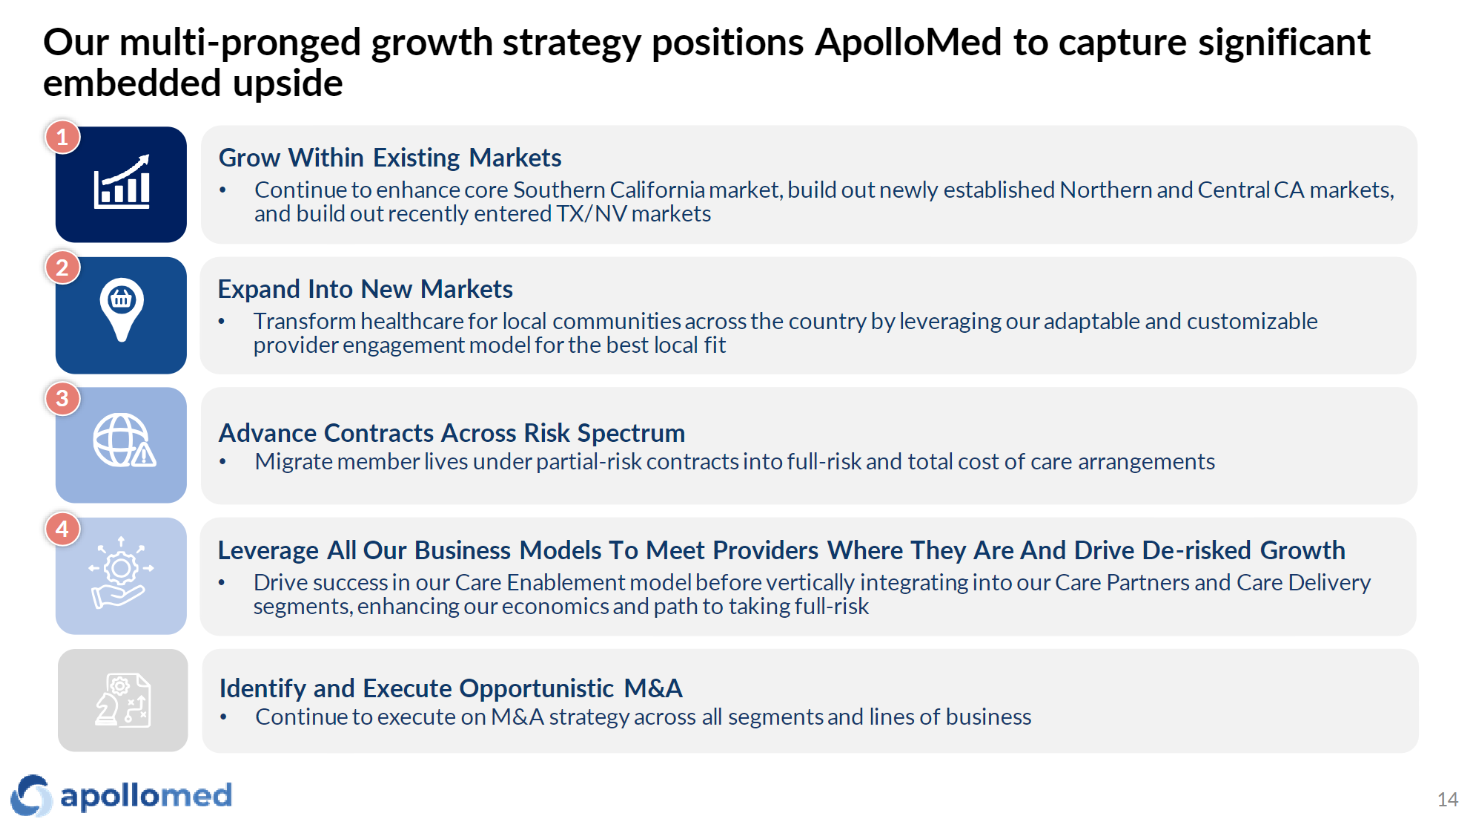Select the 'Grow Within Existing Markets' heading

[x=390, y=158]
